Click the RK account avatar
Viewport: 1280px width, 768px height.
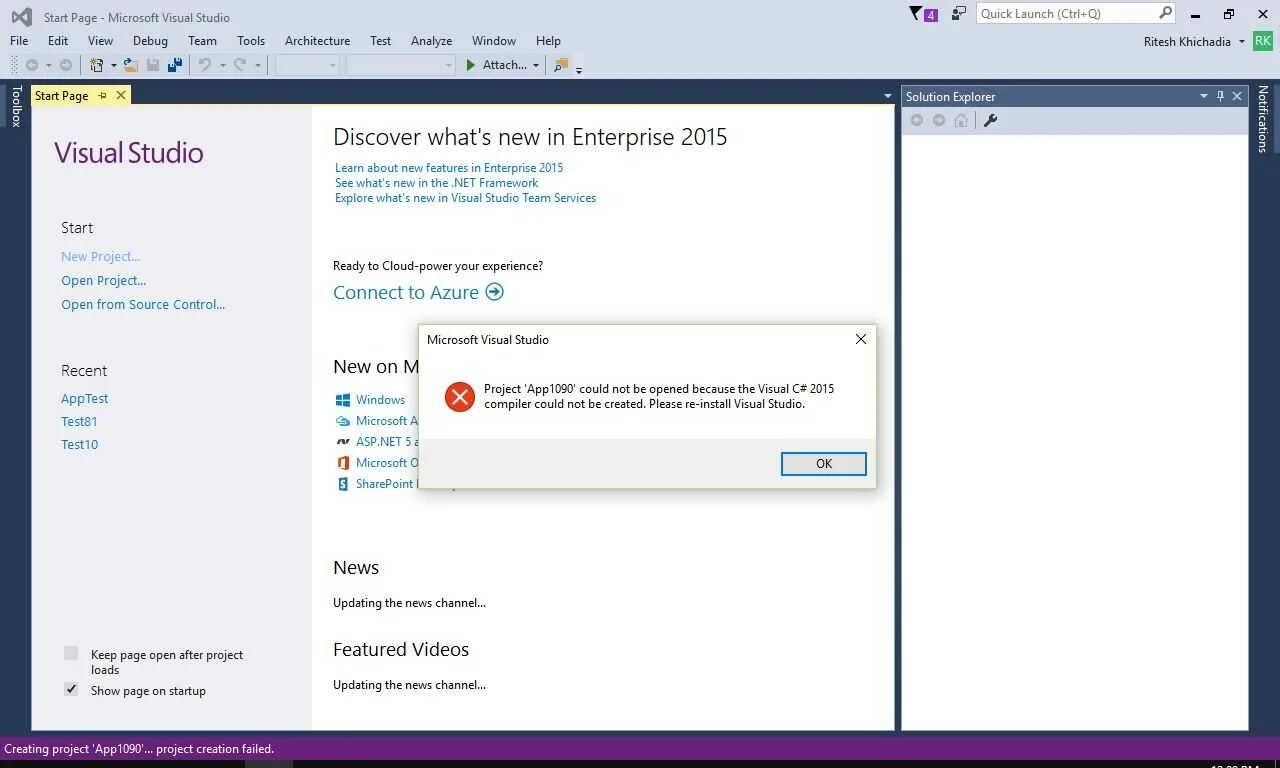tap(1263, 41)
